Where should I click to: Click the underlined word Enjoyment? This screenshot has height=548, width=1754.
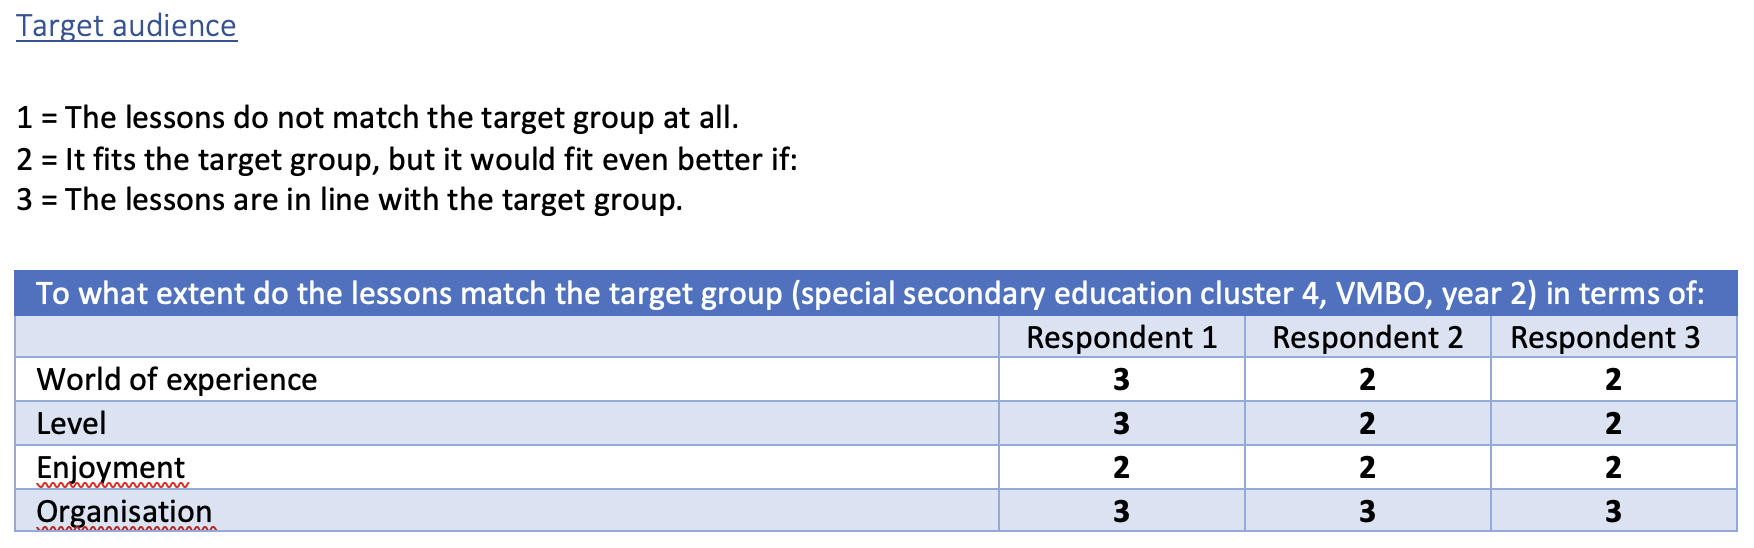click(x=111, y=468)
